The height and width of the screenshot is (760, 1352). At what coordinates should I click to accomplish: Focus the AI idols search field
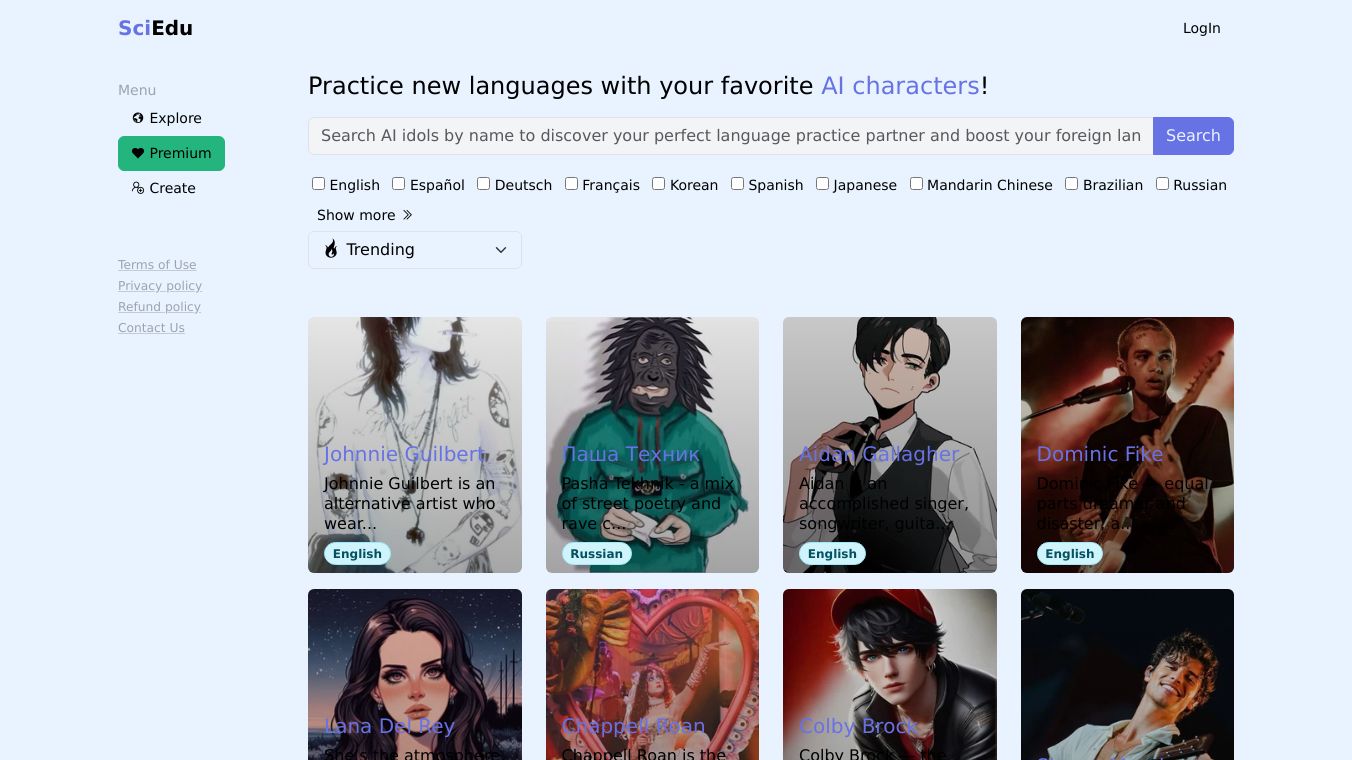pos(730,136)
